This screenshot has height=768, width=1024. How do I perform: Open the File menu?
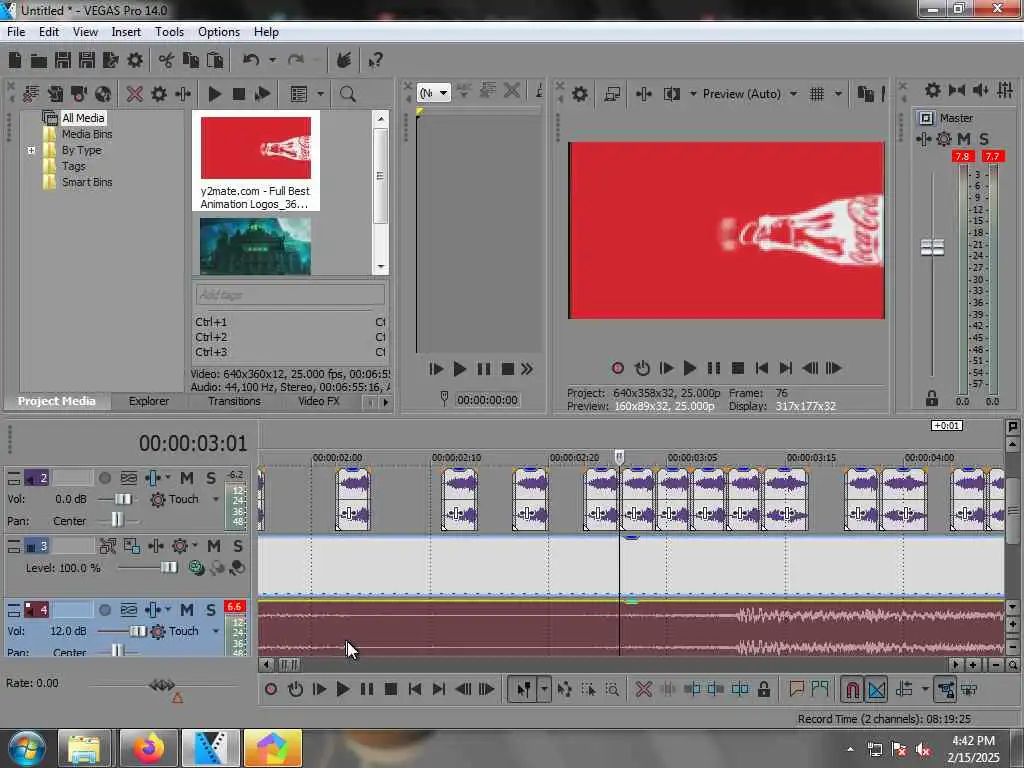tap(16, 32)
